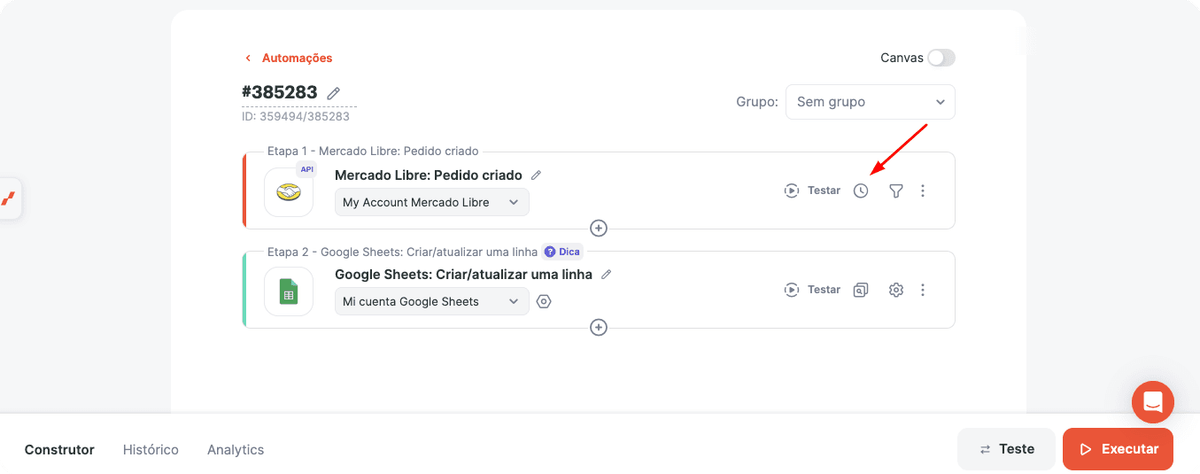Click the API badge on Mercado Libre
The height and width of the screenshot is (474, 1200).
(x=307, y=169)
